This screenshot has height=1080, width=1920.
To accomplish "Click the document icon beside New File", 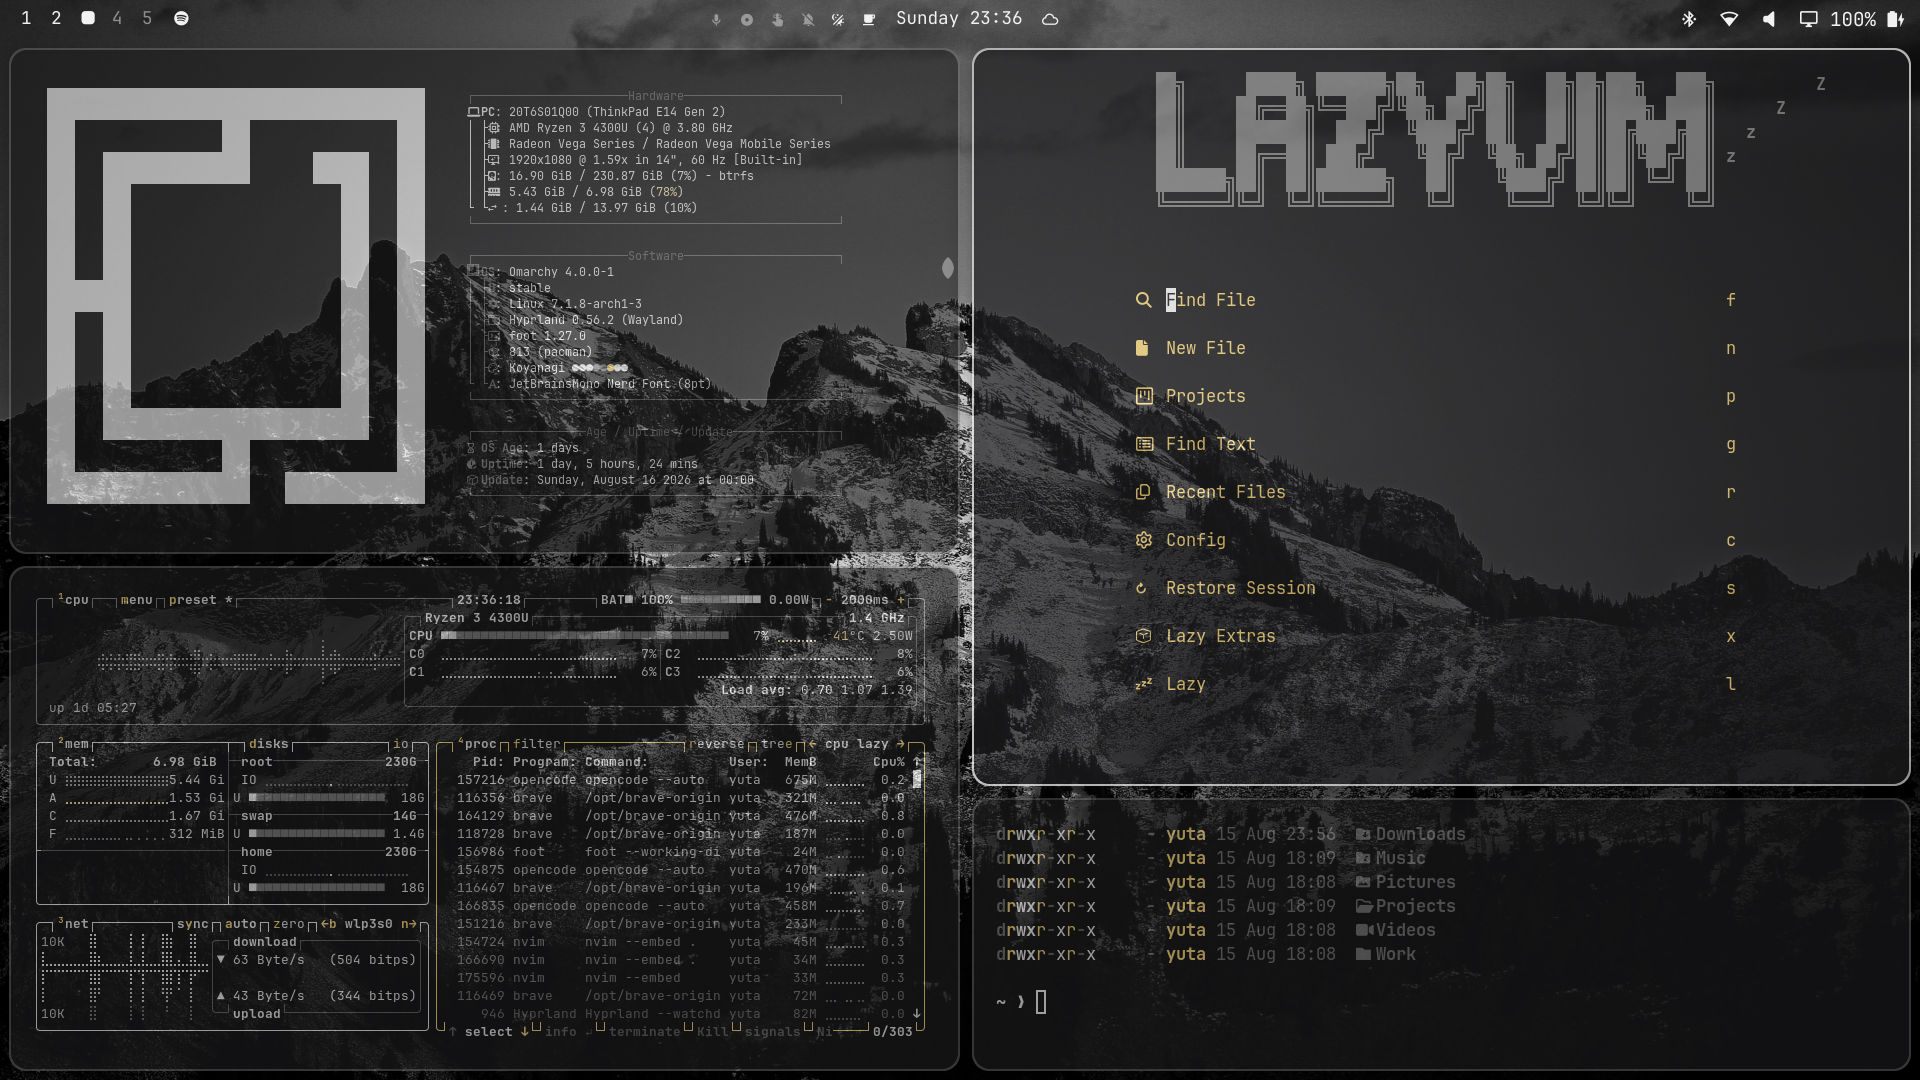I will [1142, 348].
